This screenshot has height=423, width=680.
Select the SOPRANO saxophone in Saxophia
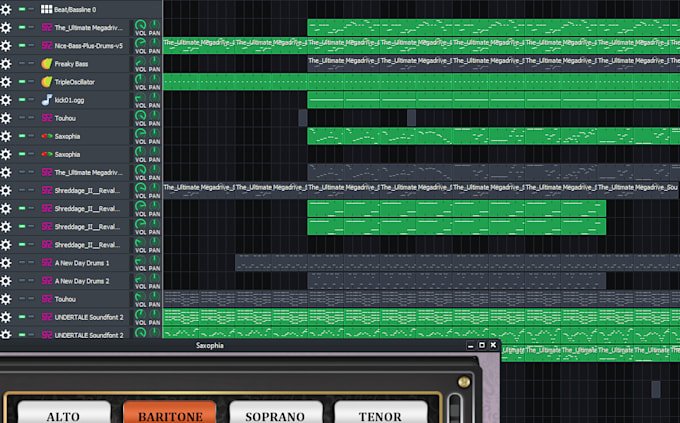[x=275, y=412]
